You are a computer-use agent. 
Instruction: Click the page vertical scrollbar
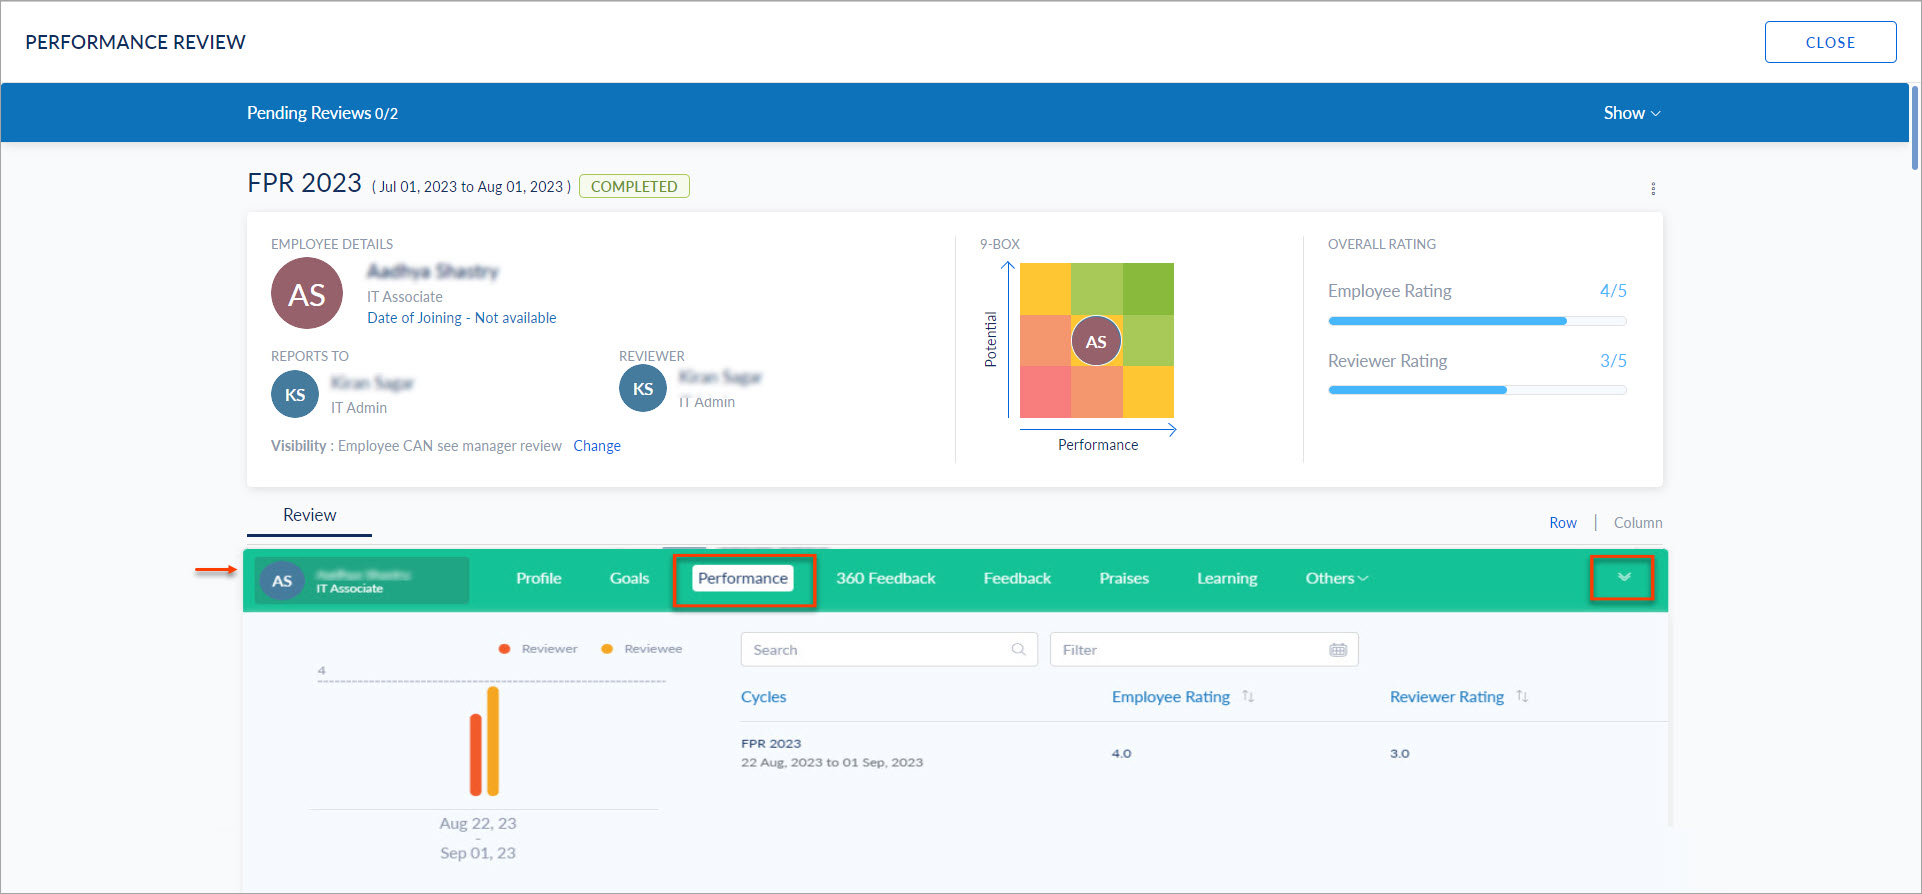[1915, 128]
